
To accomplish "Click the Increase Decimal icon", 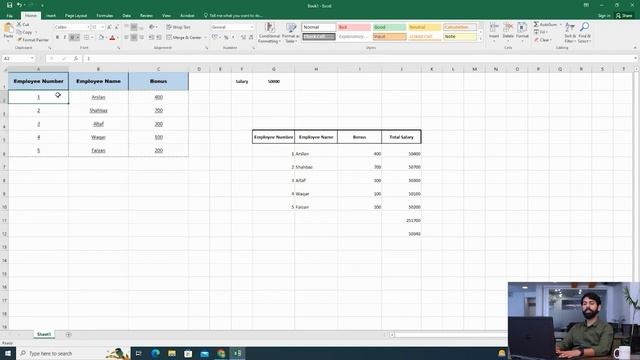I will (243, 38).
